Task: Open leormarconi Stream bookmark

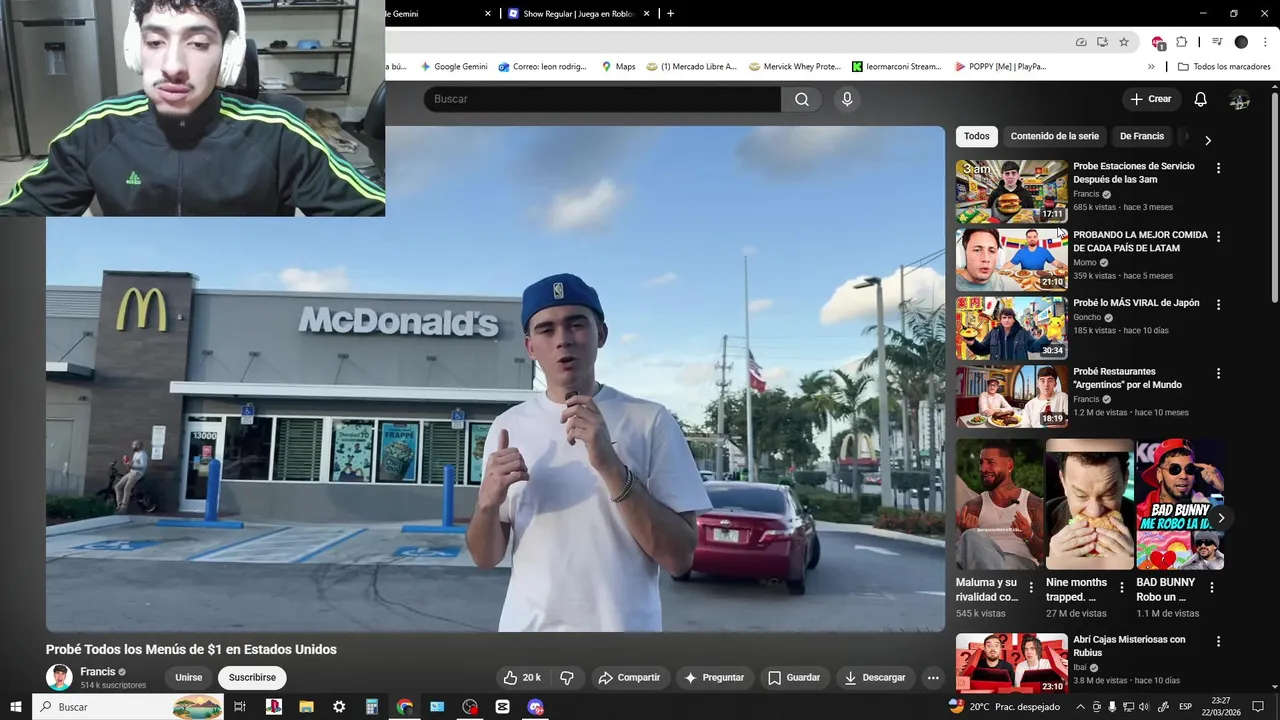Action: [896, 67]
